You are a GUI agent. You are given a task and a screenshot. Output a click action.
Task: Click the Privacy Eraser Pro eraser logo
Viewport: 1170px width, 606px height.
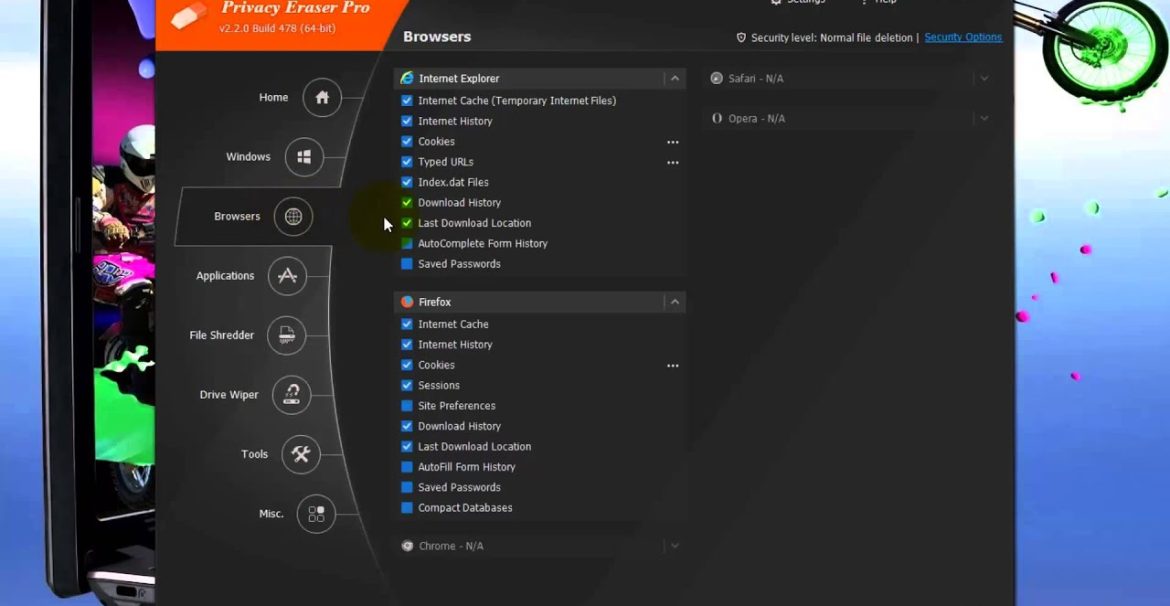(x=188, y=16)
